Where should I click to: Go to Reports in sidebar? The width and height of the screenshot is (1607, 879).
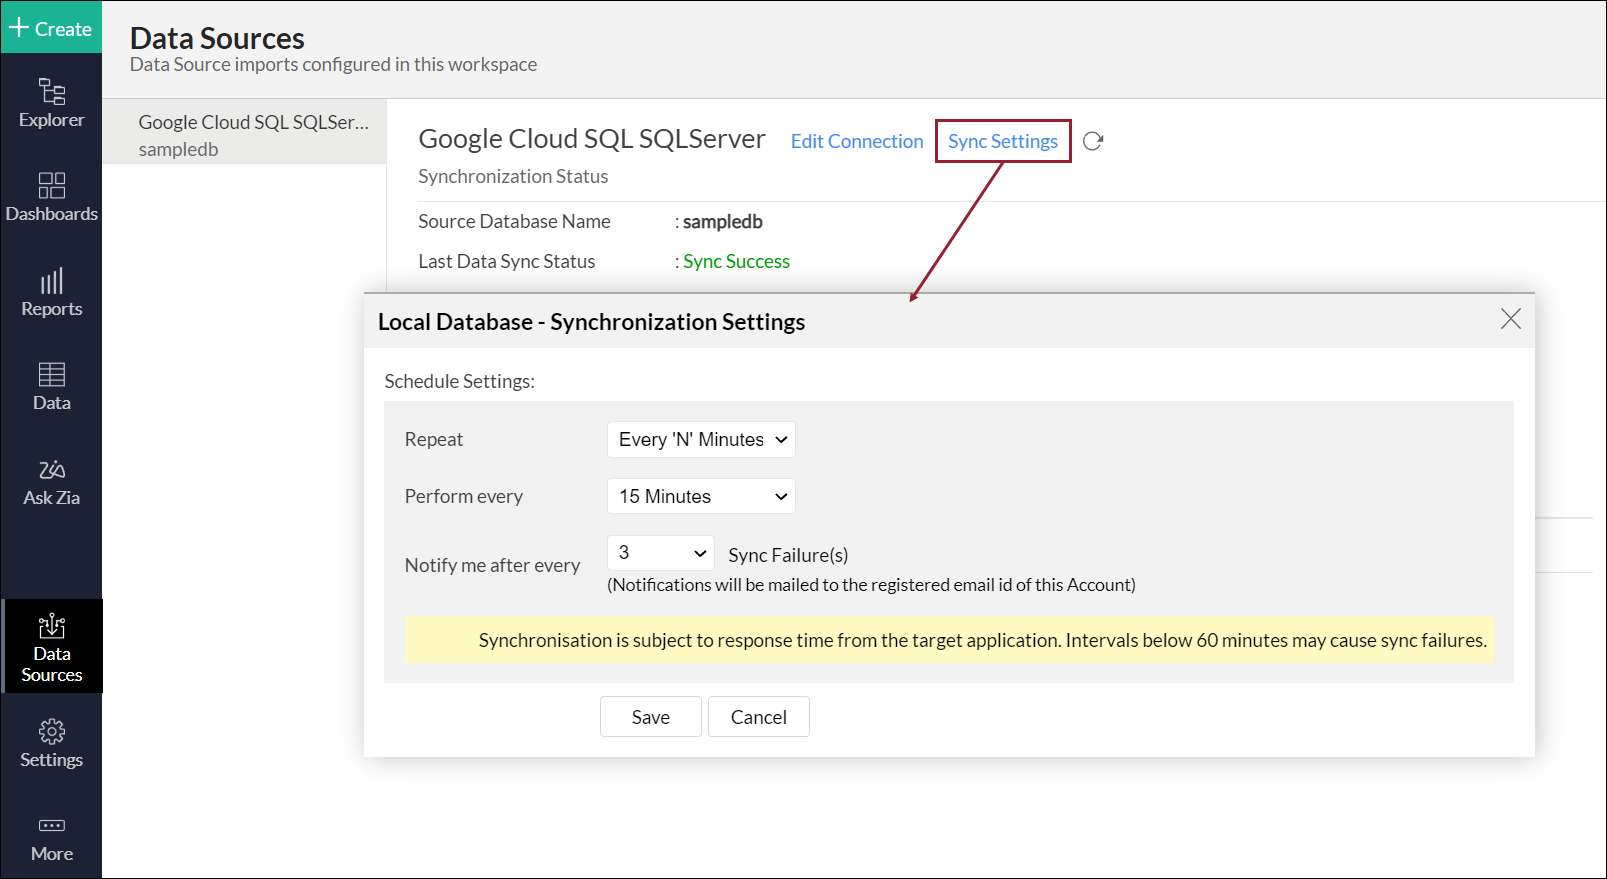click(51, 292)
